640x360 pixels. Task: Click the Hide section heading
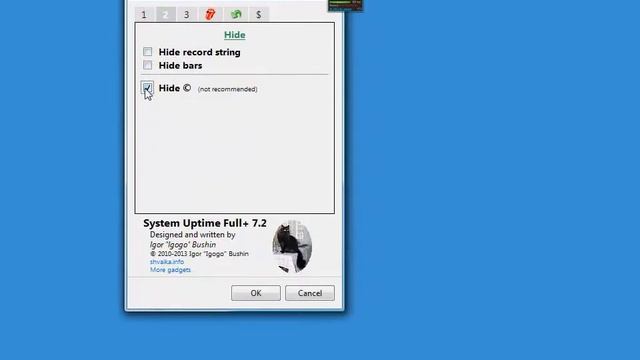click(x=235, y=35)
